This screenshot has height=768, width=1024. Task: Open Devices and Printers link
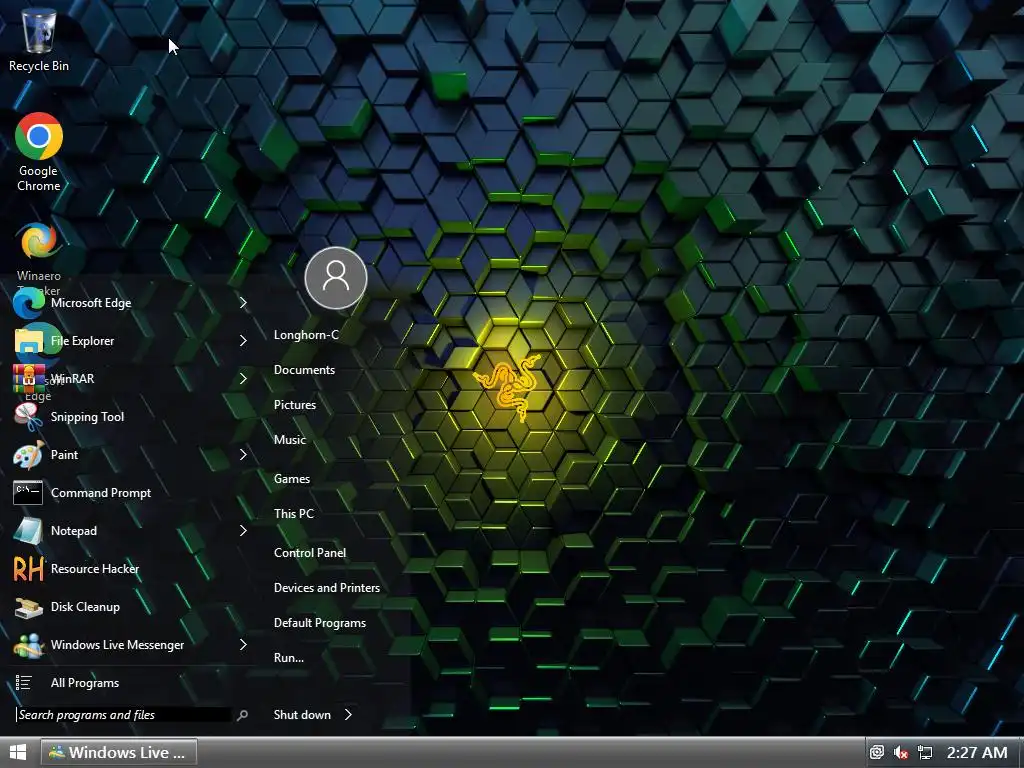327,588
